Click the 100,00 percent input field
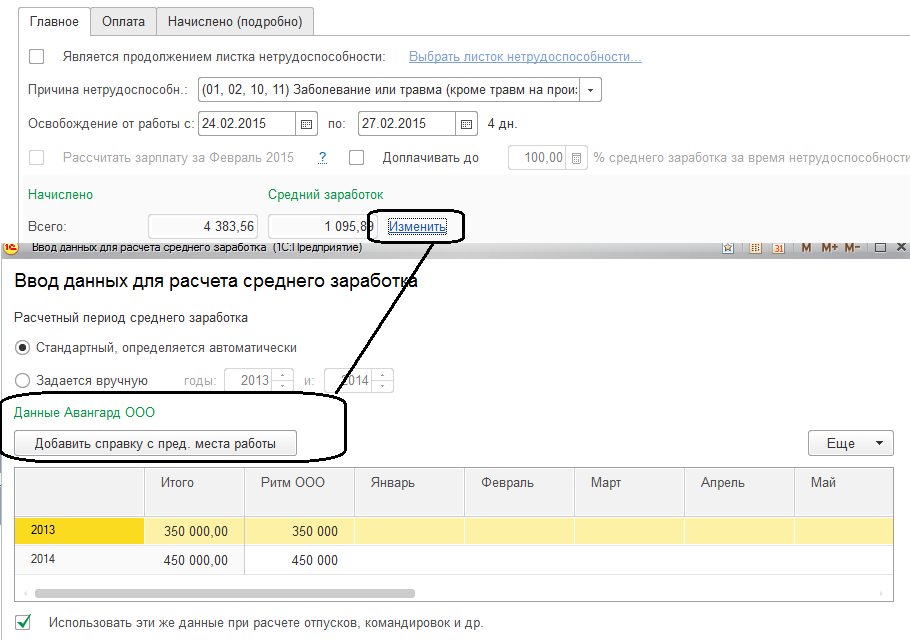The height and width of the screenshot is (640, 910). [537, 158]
